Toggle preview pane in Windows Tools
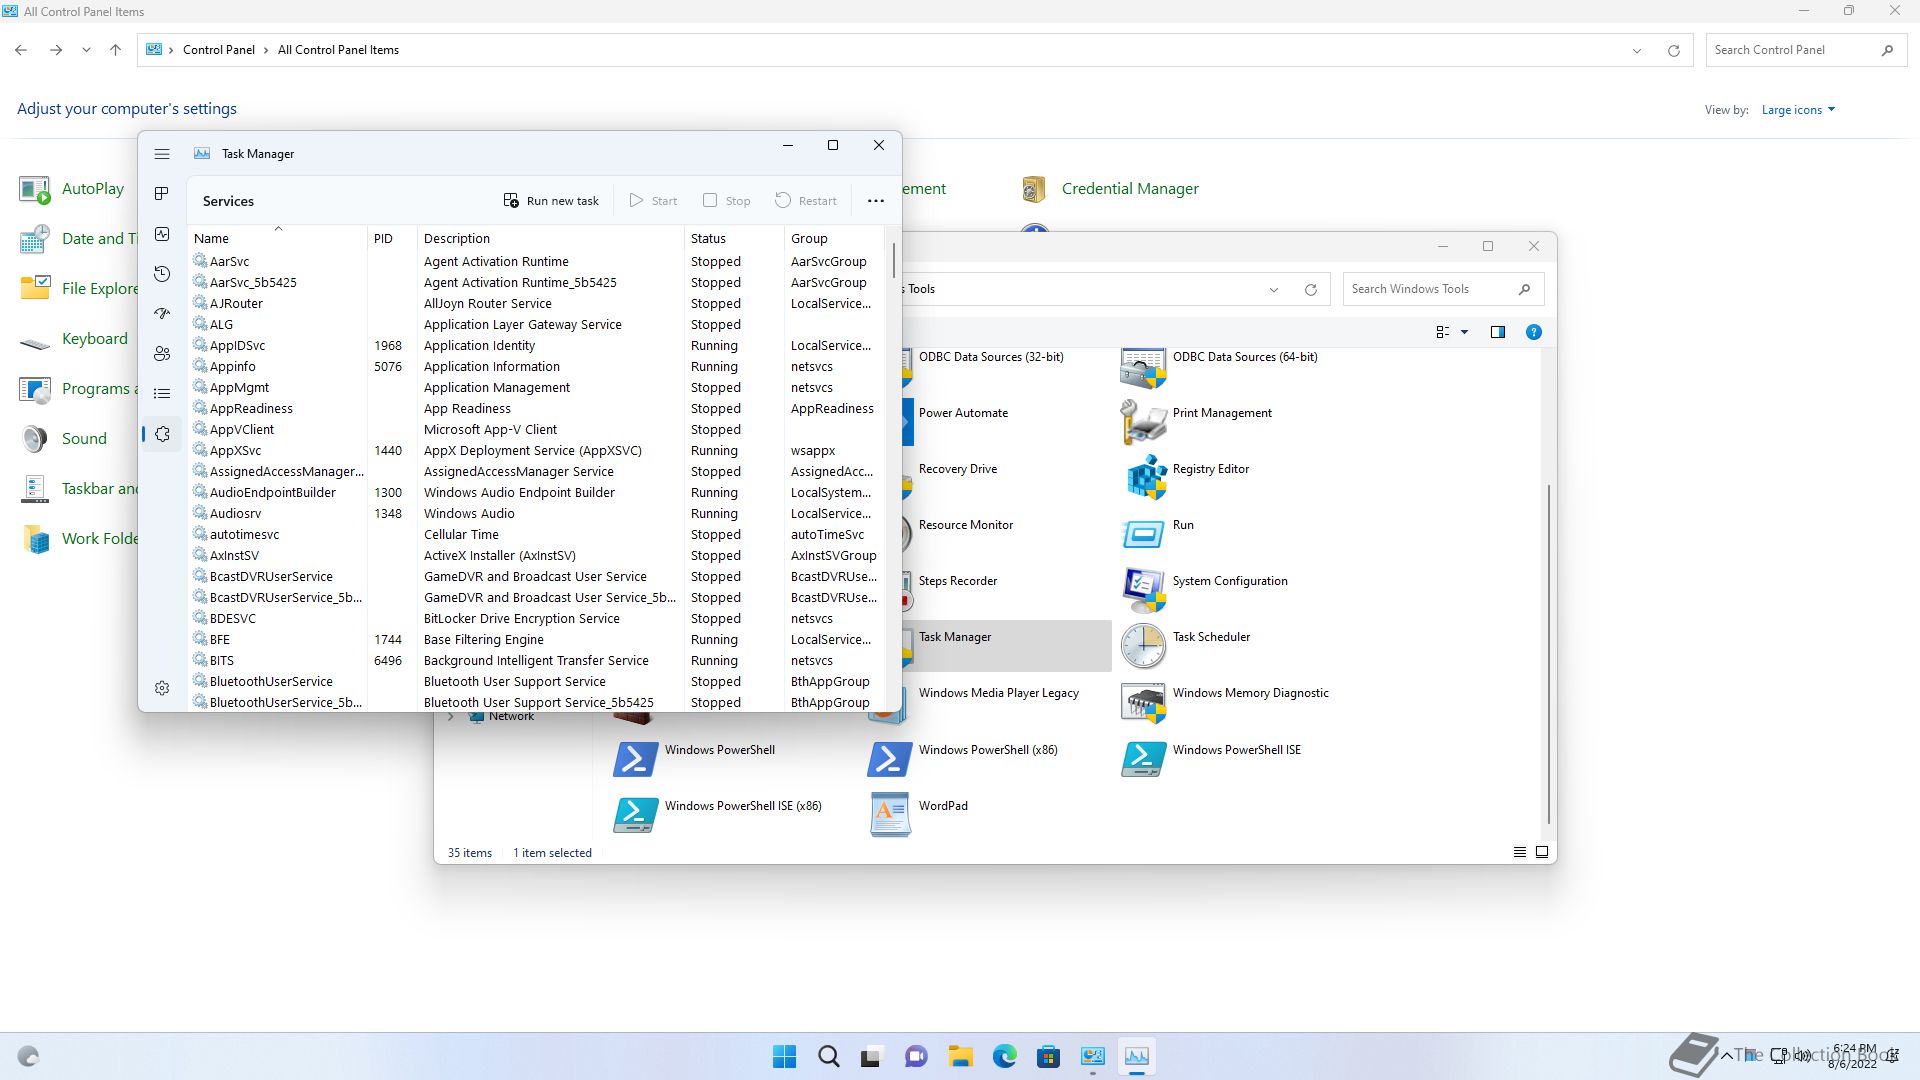 point(1497,332)
